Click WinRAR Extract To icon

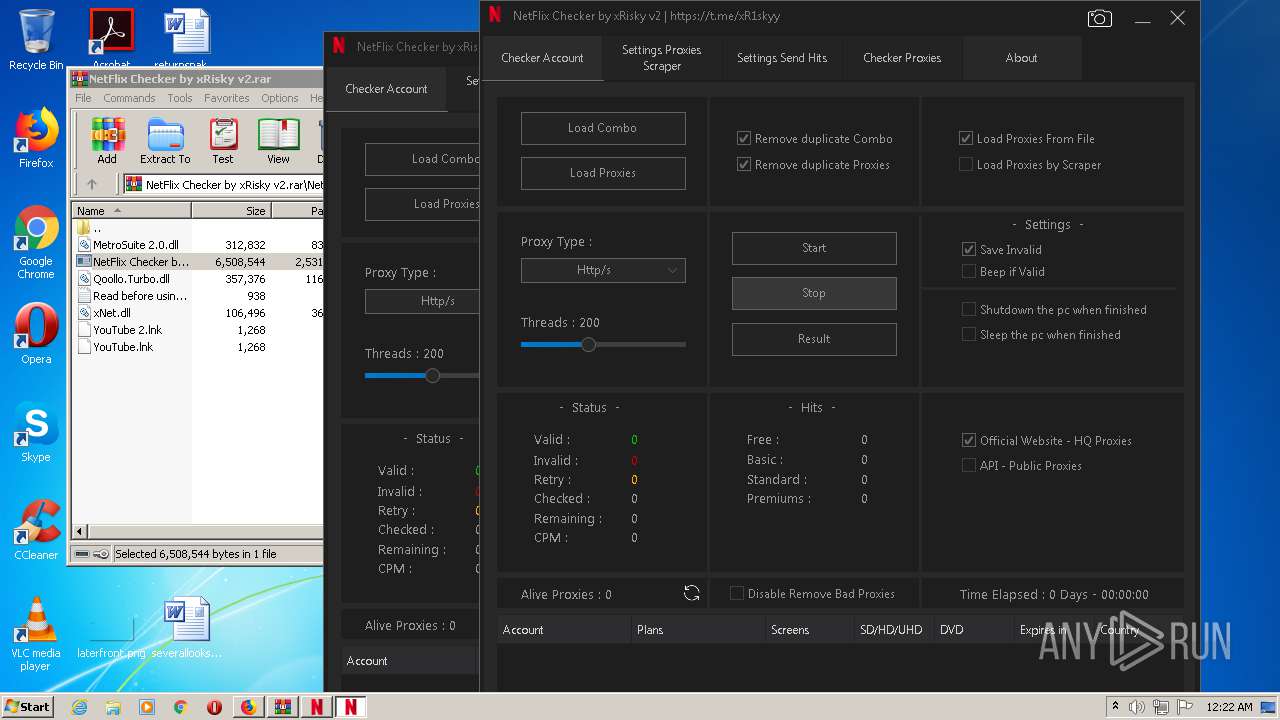click(165, 141)
